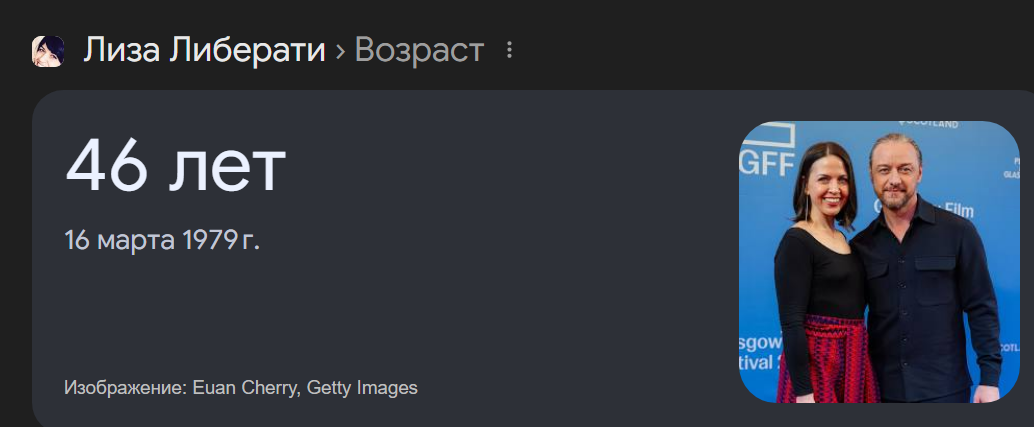This screenshot has height=427, width=1034.
Task: Click the small round avatar icon
Action: (48, 51)
